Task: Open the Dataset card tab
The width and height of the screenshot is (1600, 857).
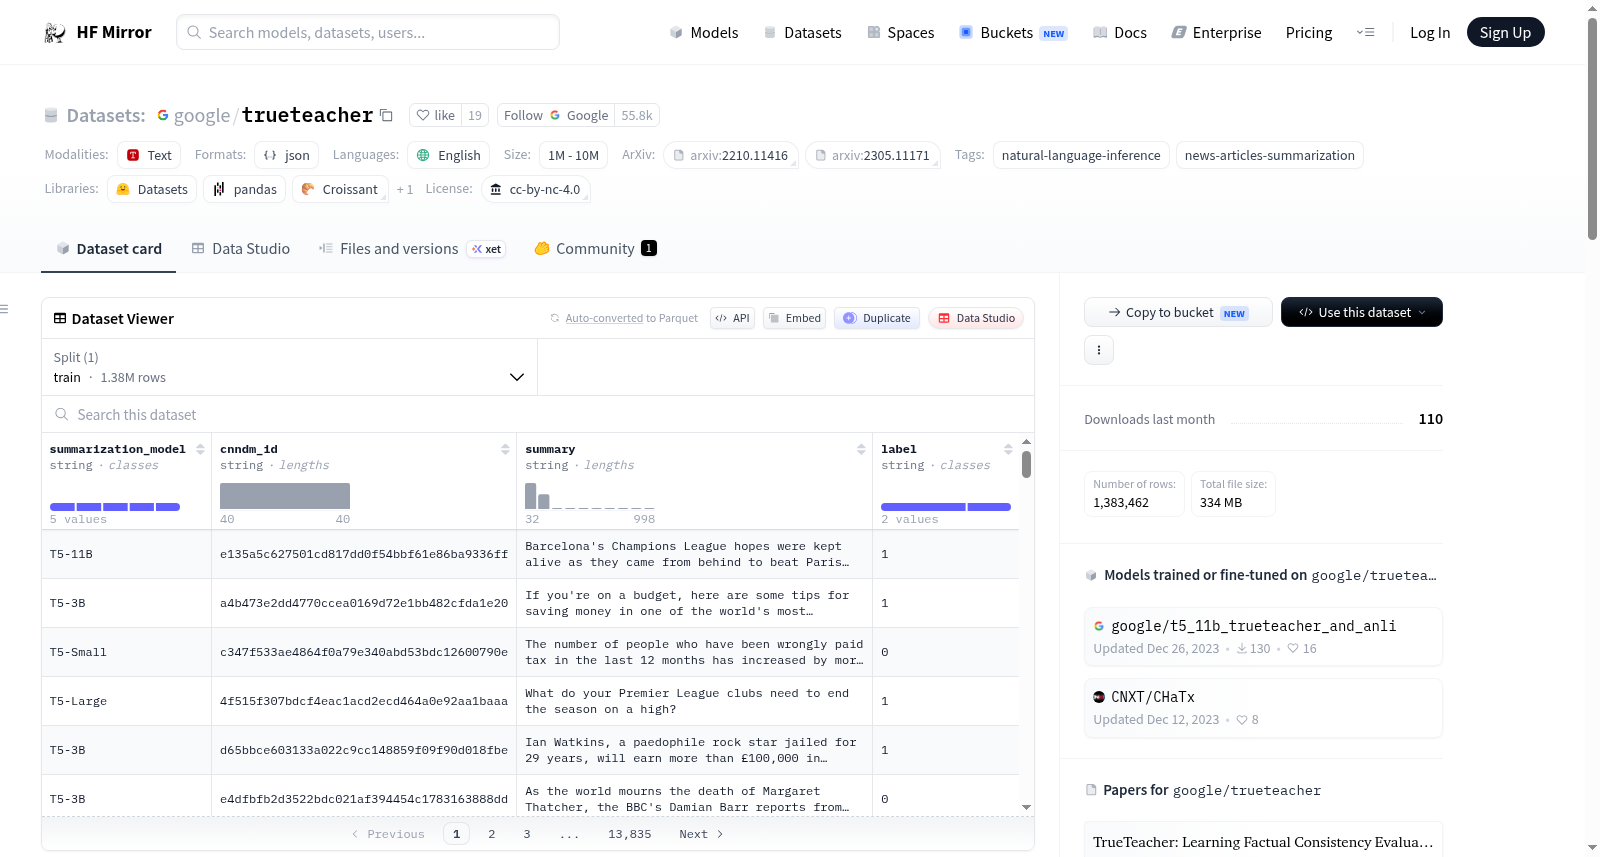Action: 108,248
